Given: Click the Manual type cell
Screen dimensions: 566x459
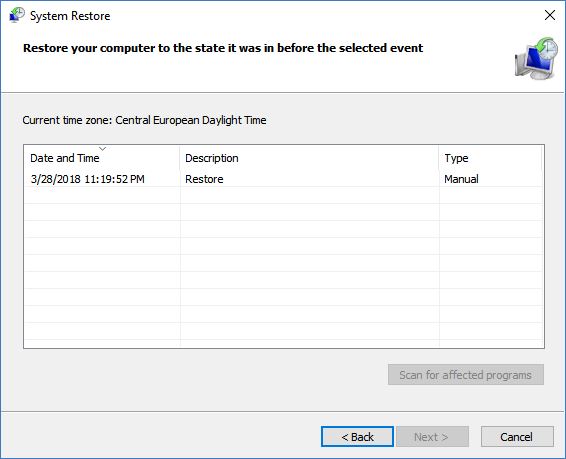Looking at the screenshot, I should point(461,179).
